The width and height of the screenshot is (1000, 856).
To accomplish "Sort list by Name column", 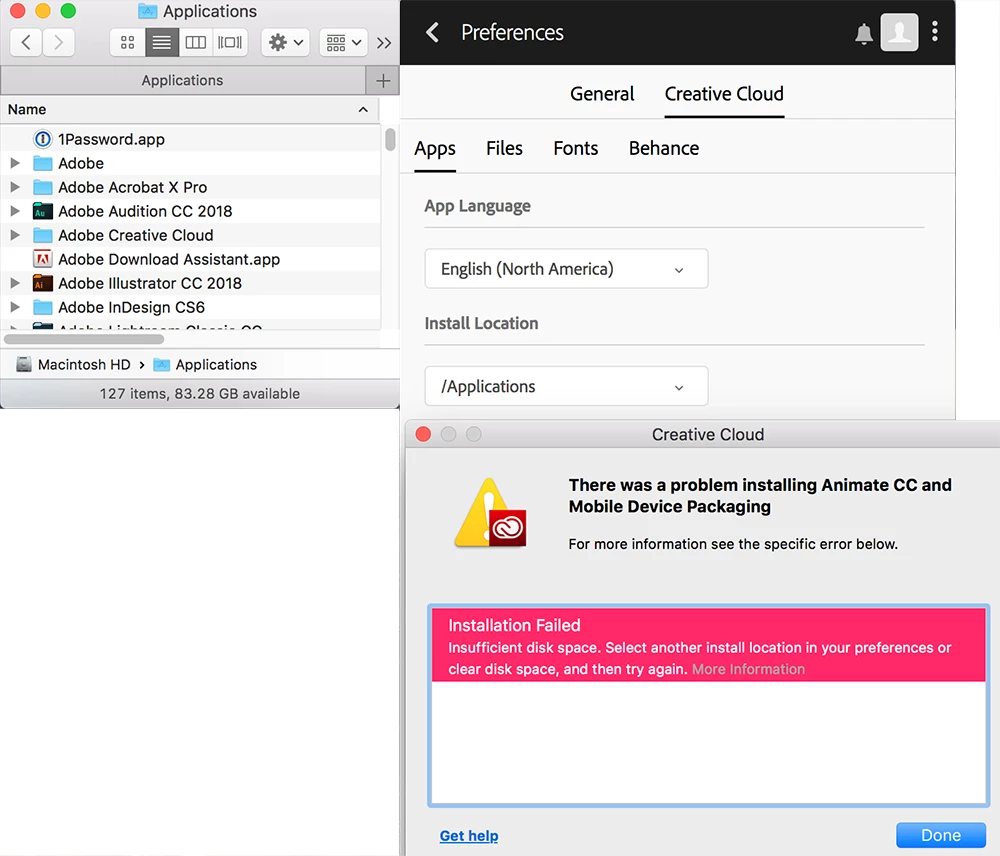I will click(189, 110).
